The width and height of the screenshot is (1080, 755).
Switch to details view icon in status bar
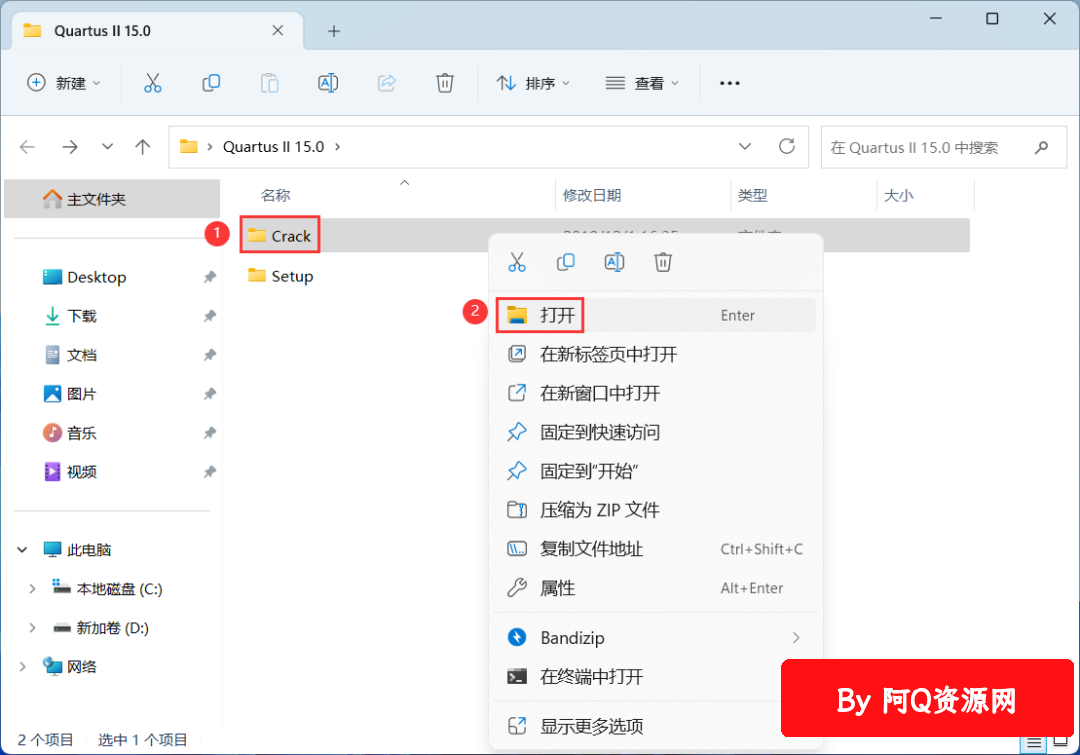point(1034,743)
